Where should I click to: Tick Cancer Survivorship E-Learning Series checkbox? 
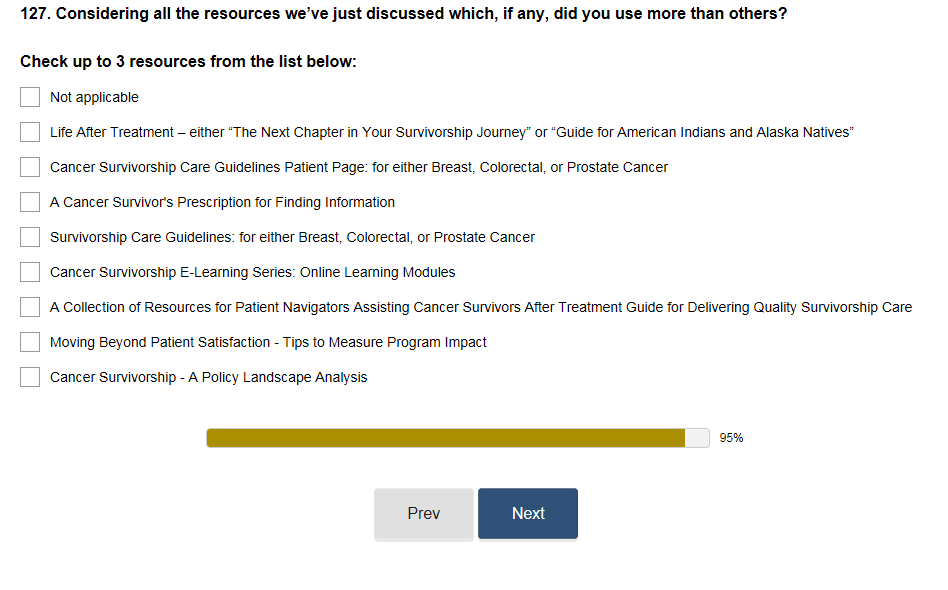point(30,272)
